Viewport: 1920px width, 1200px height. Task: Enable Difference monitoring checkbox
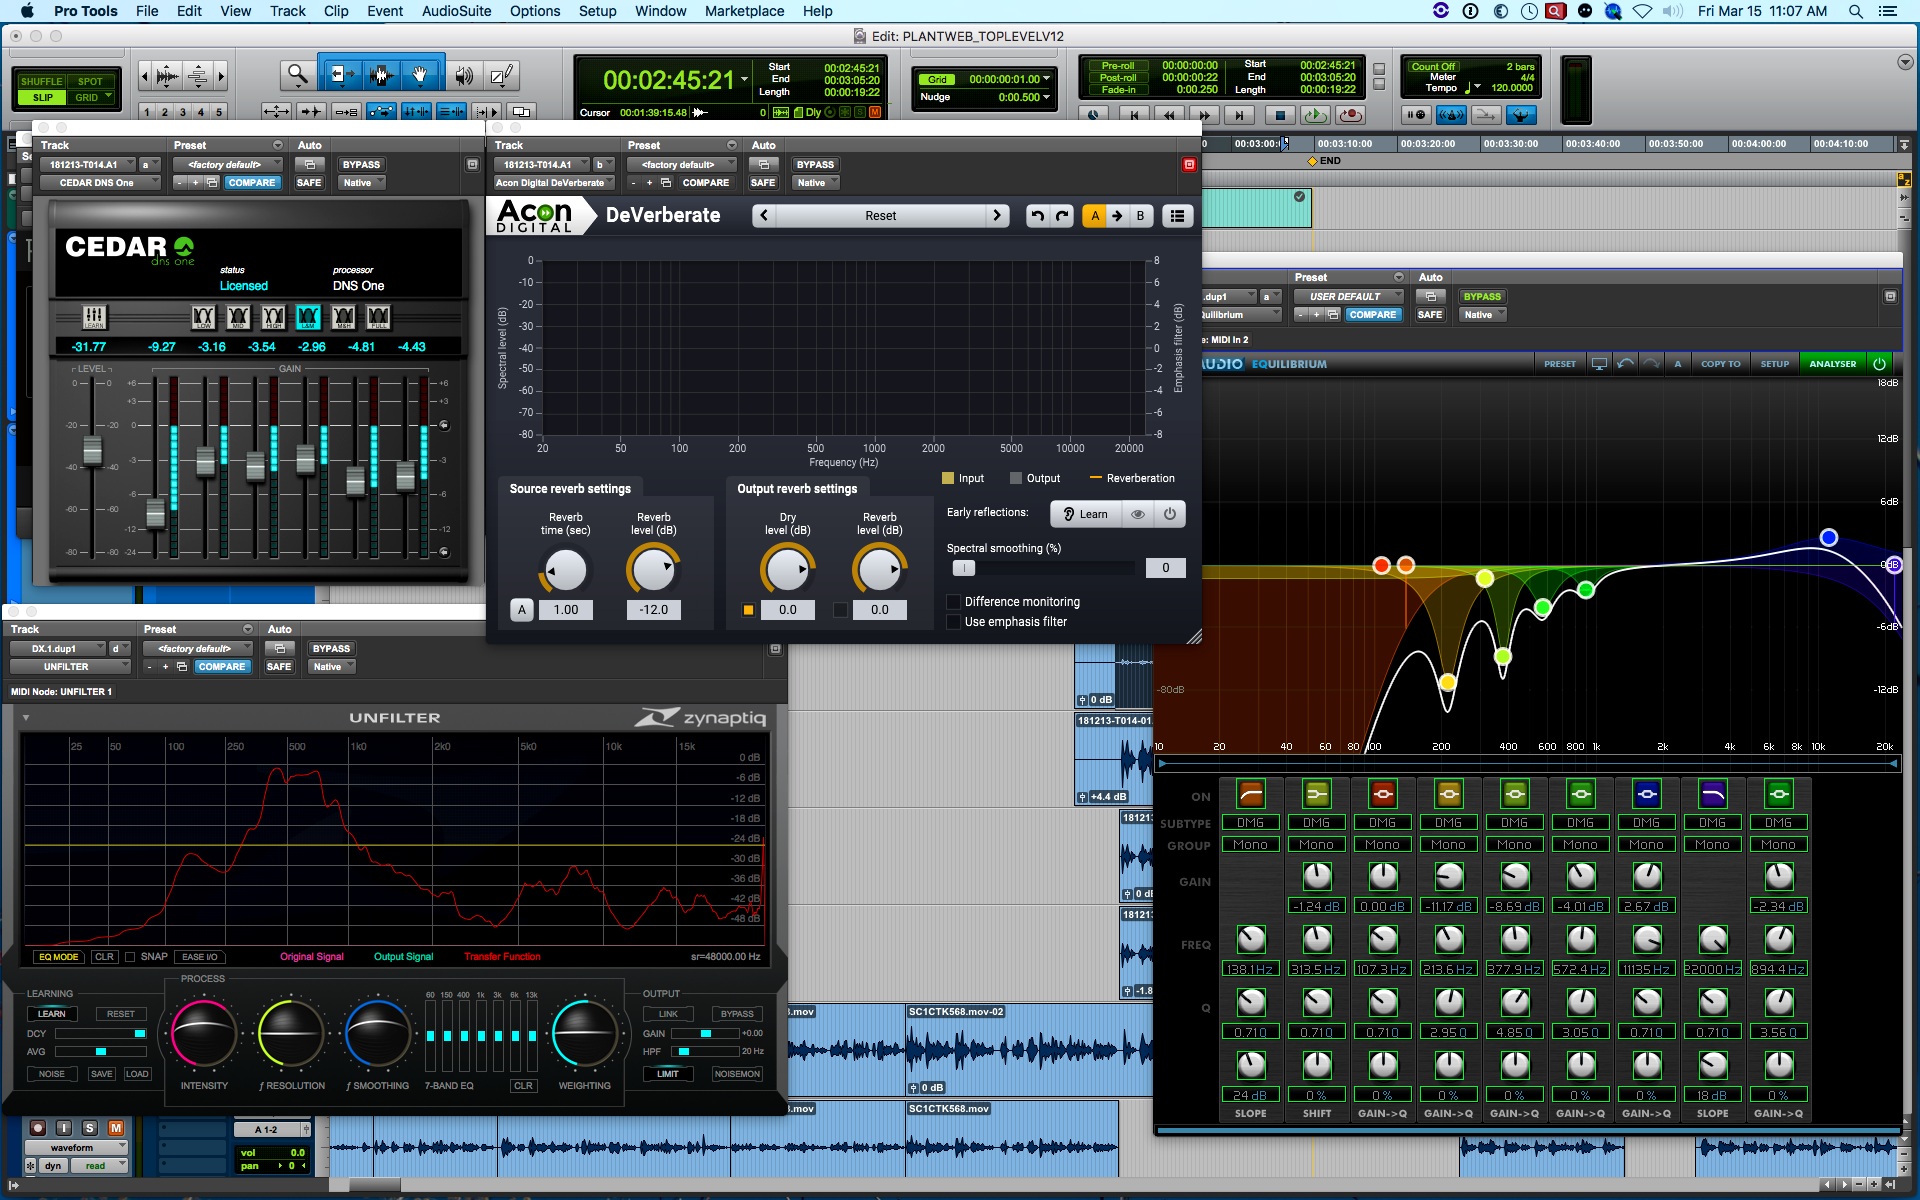(953, 602)
